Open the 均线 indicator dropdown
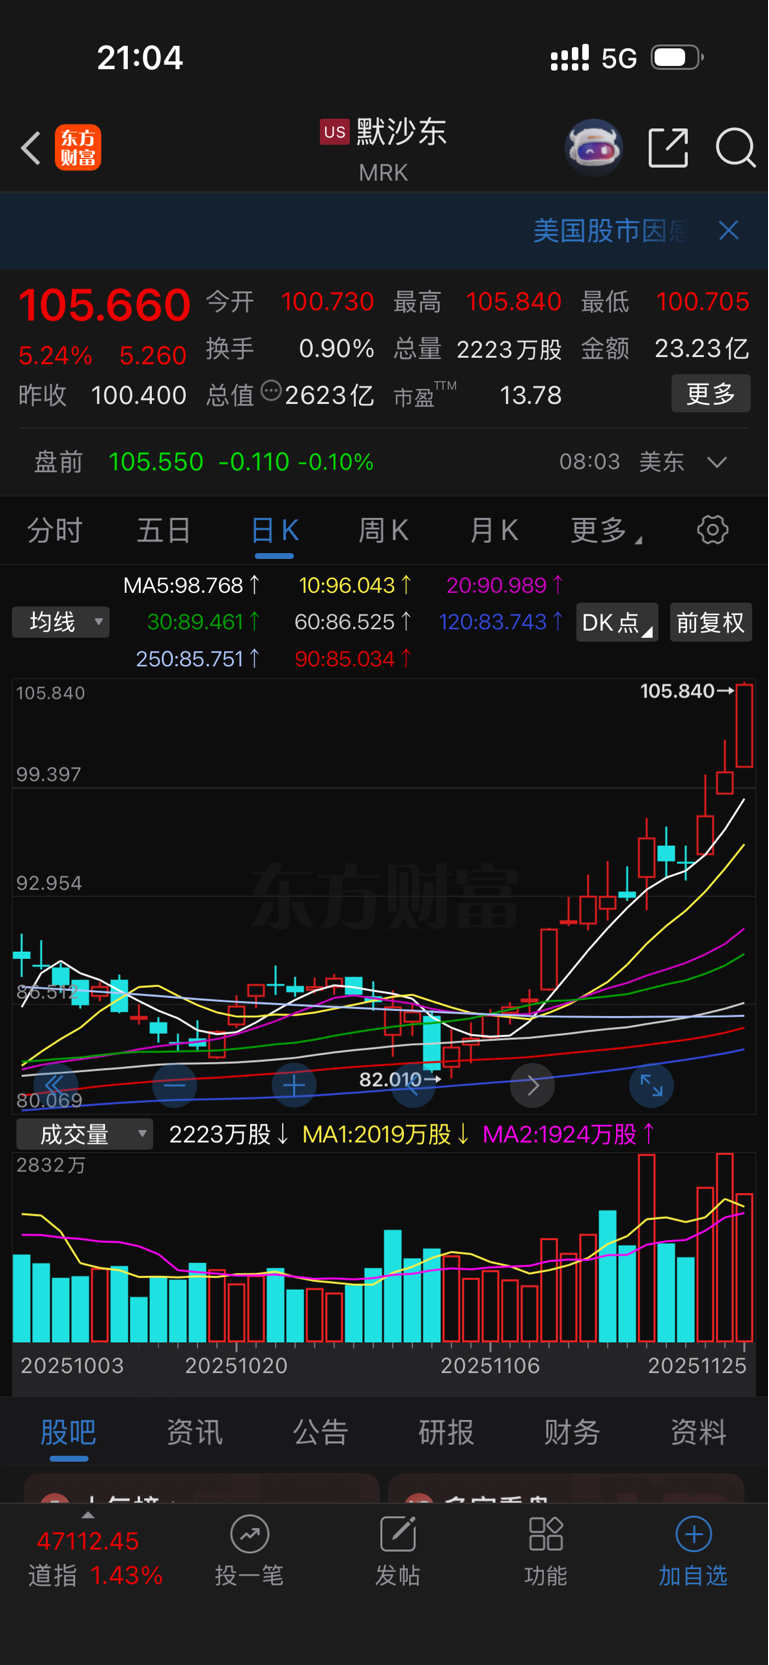This screenshot has width=769, height=1665. pos(61,622)
